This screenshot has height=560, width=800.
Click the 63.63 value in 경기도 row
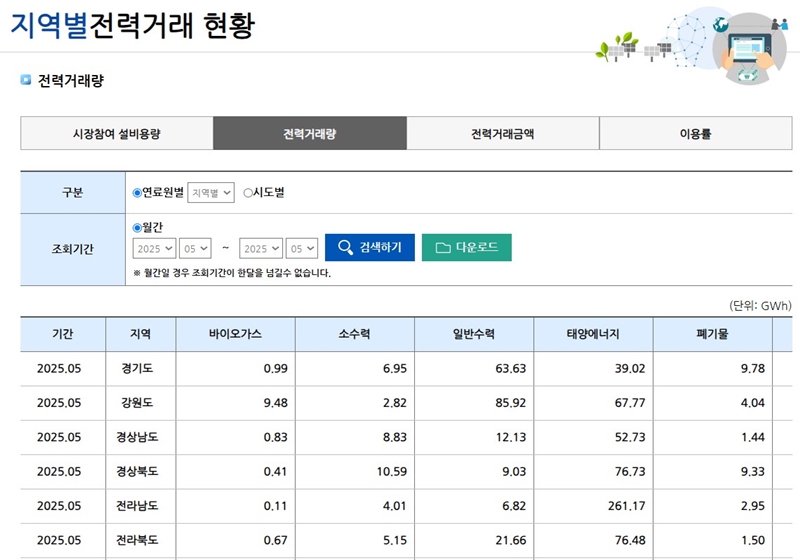click(511, 369)
